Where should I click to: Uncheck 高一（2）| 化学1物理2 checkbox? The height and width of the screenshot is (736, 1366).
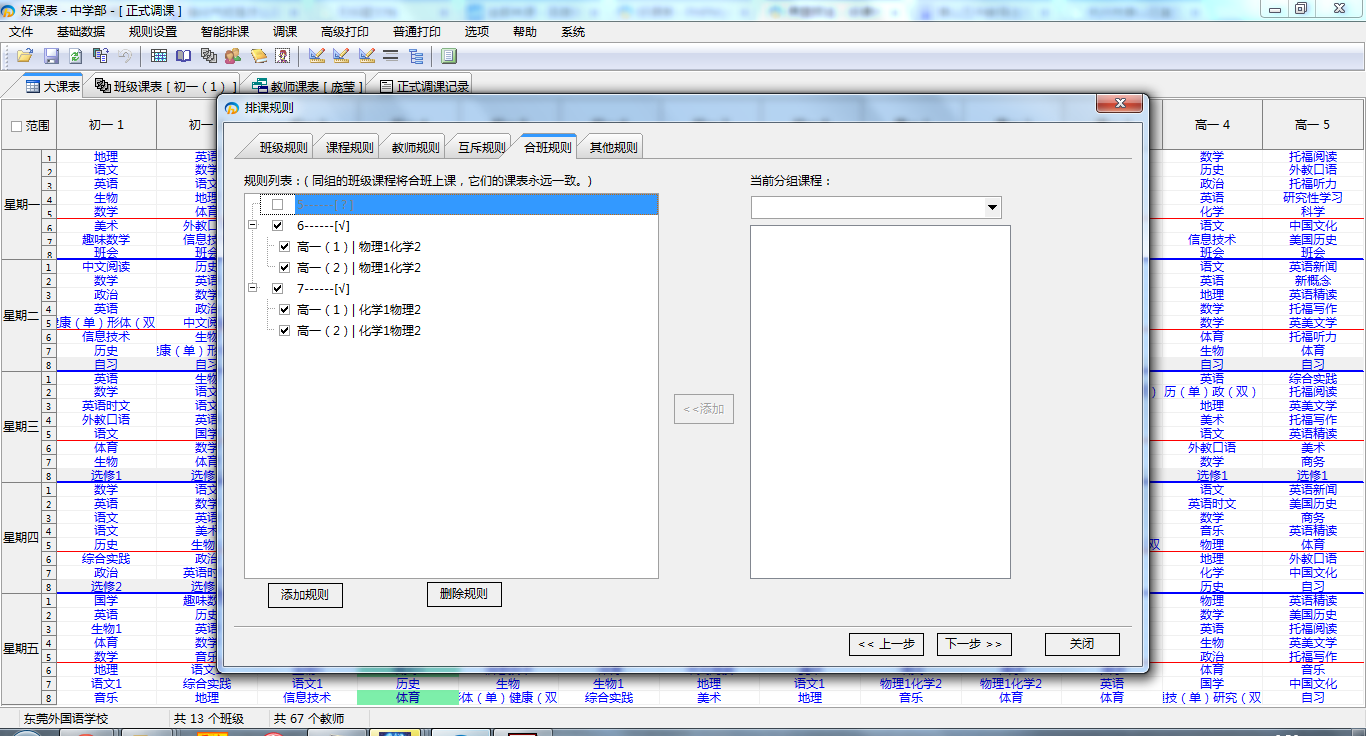coord(285,330)
